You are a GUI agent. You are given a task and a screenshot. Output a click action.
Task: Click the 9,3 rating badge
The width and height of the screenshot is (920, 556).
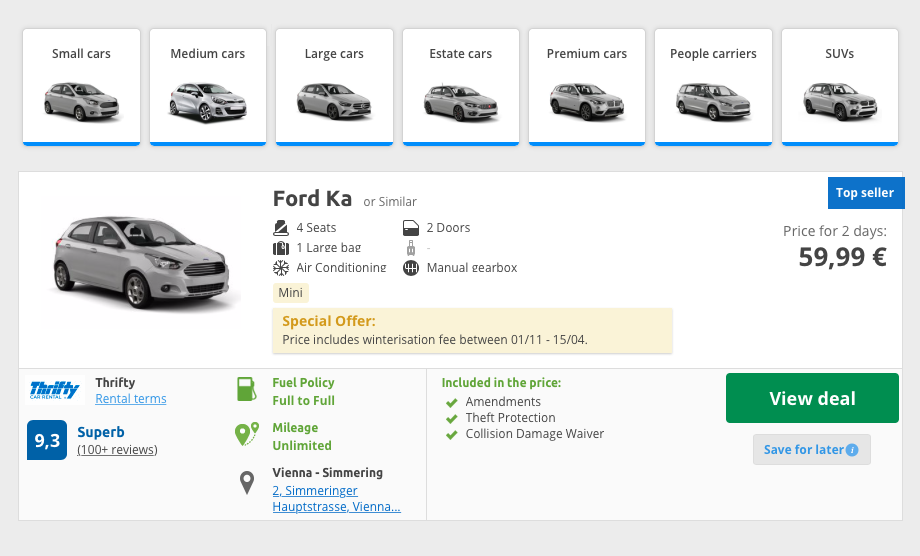(47, 440)
